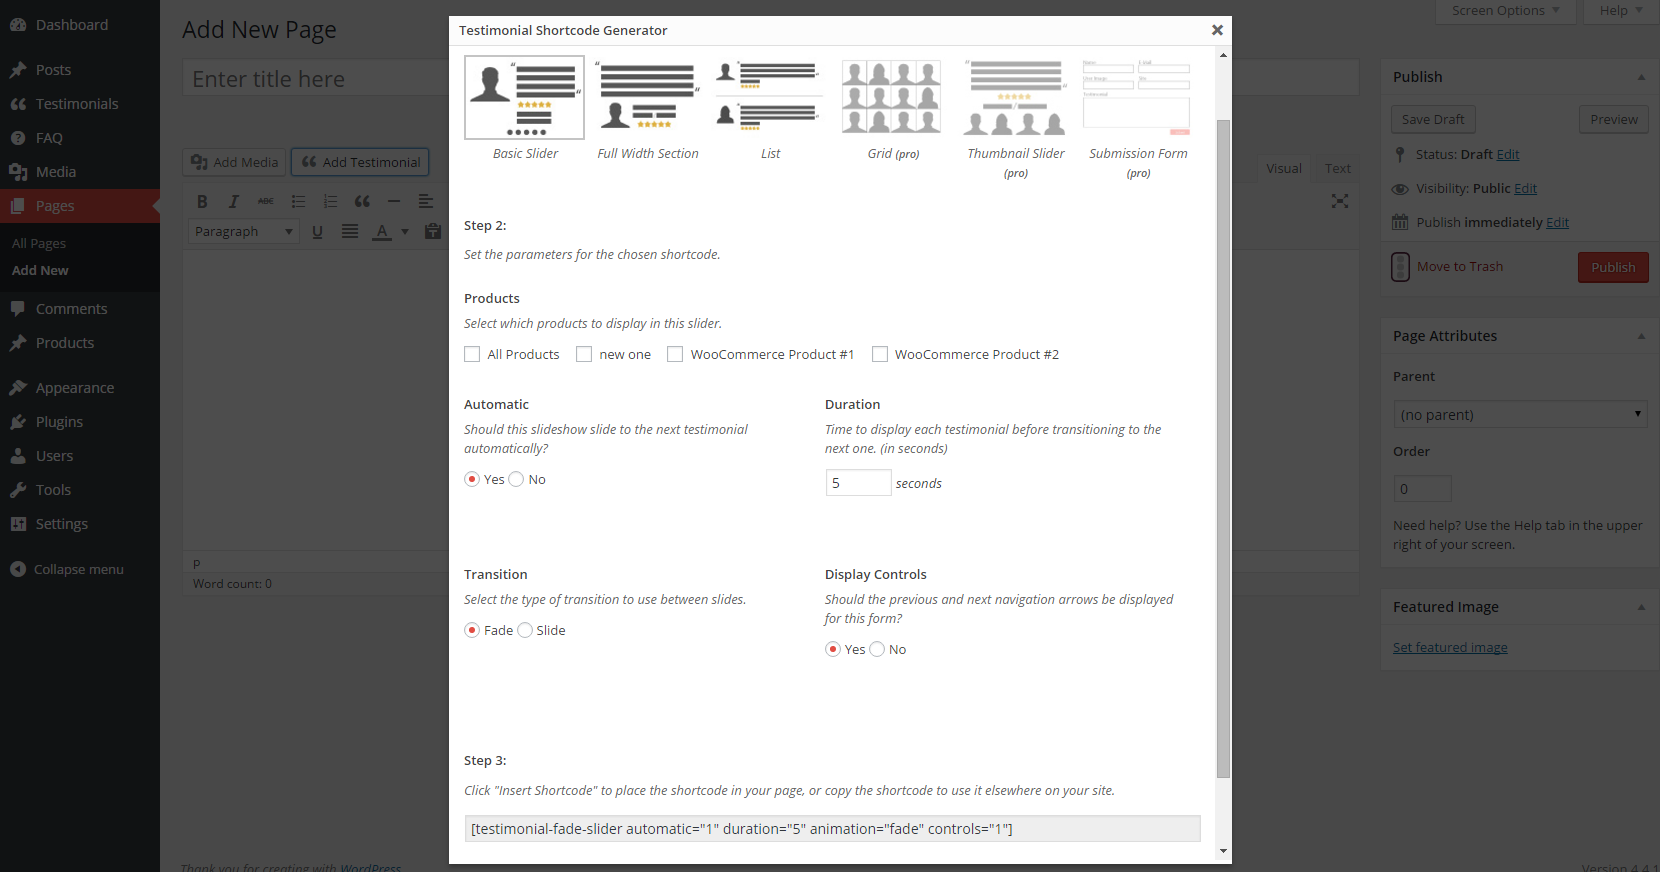Open FAQ in the admin sidebar
1660x872 pixels.
[80, 138]
